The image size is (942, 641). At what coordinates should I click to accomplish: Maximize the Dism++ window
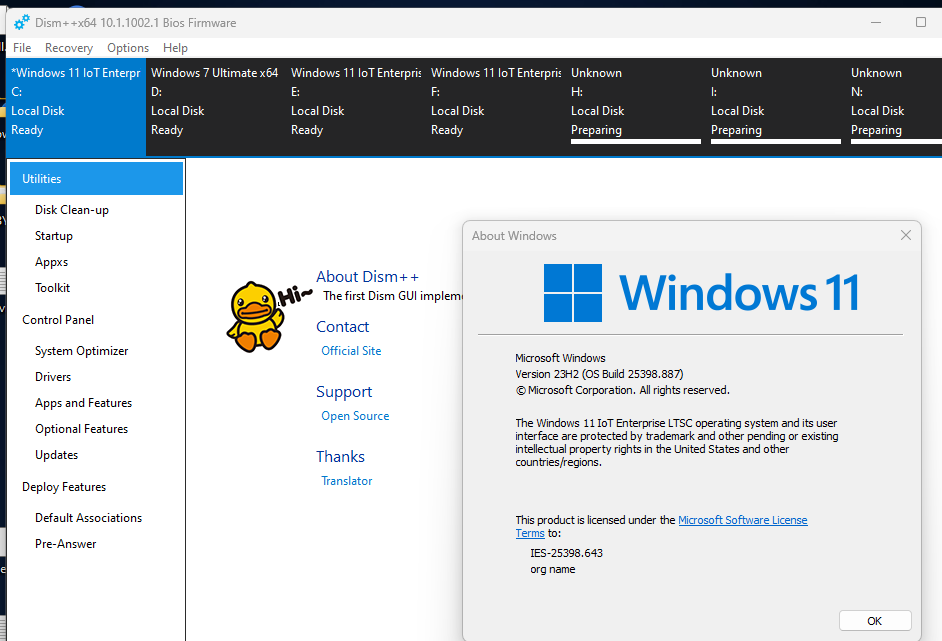(920, 23)
